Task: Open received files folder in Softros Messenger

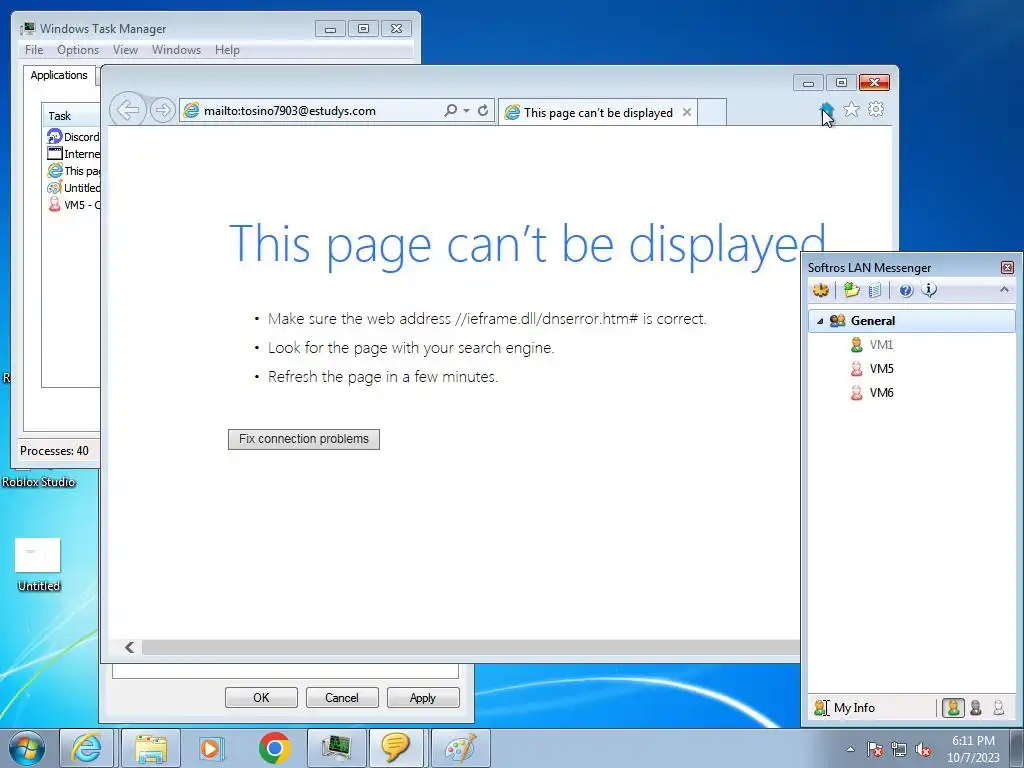Action: 851,290
